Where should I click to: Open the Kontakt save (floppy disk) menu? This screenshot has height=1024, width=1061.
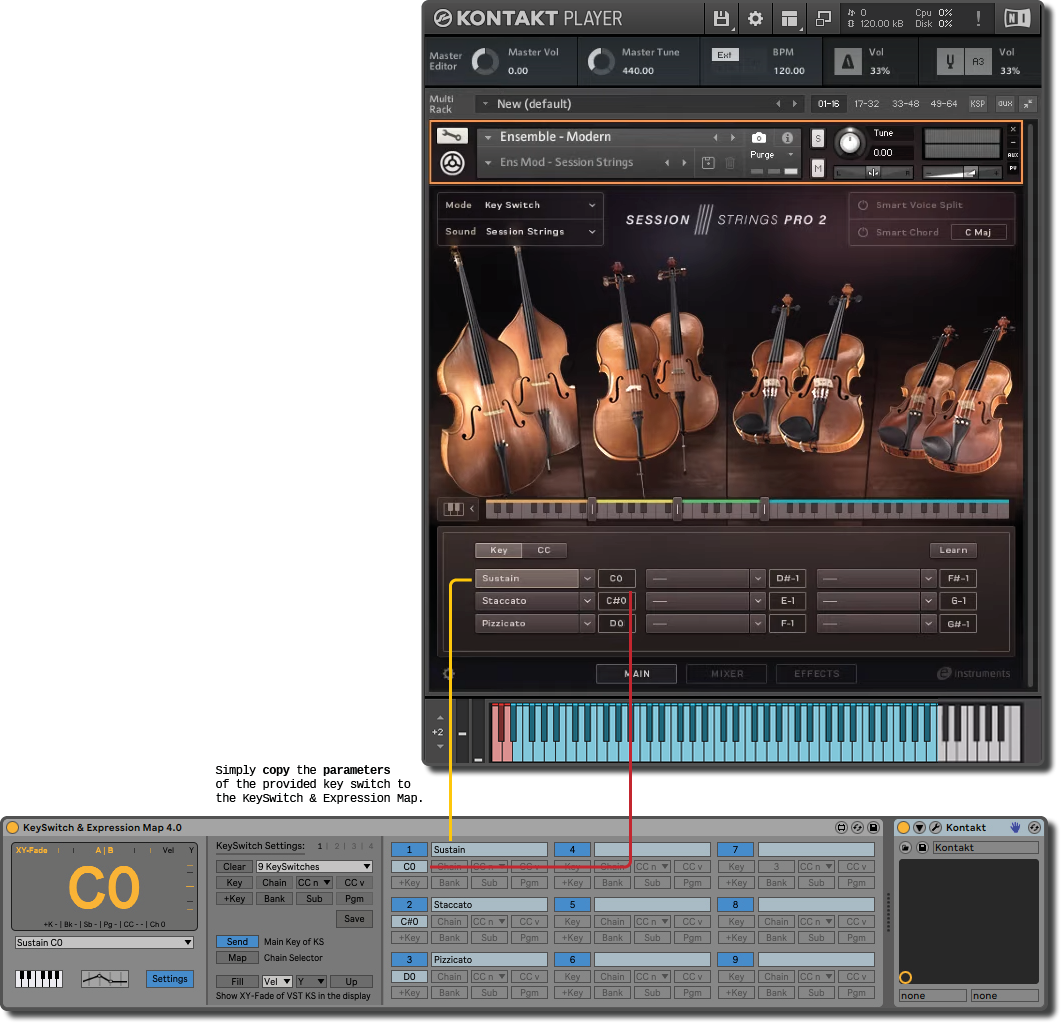(721, 19)
